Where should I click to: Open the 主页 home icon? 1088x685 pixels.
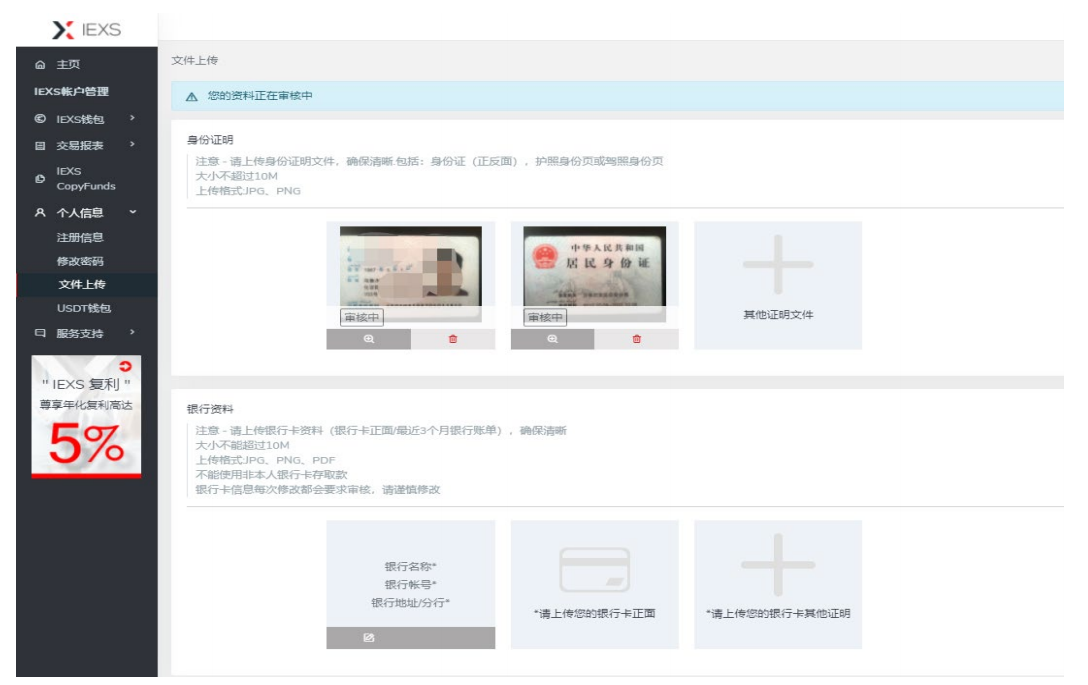40,65
